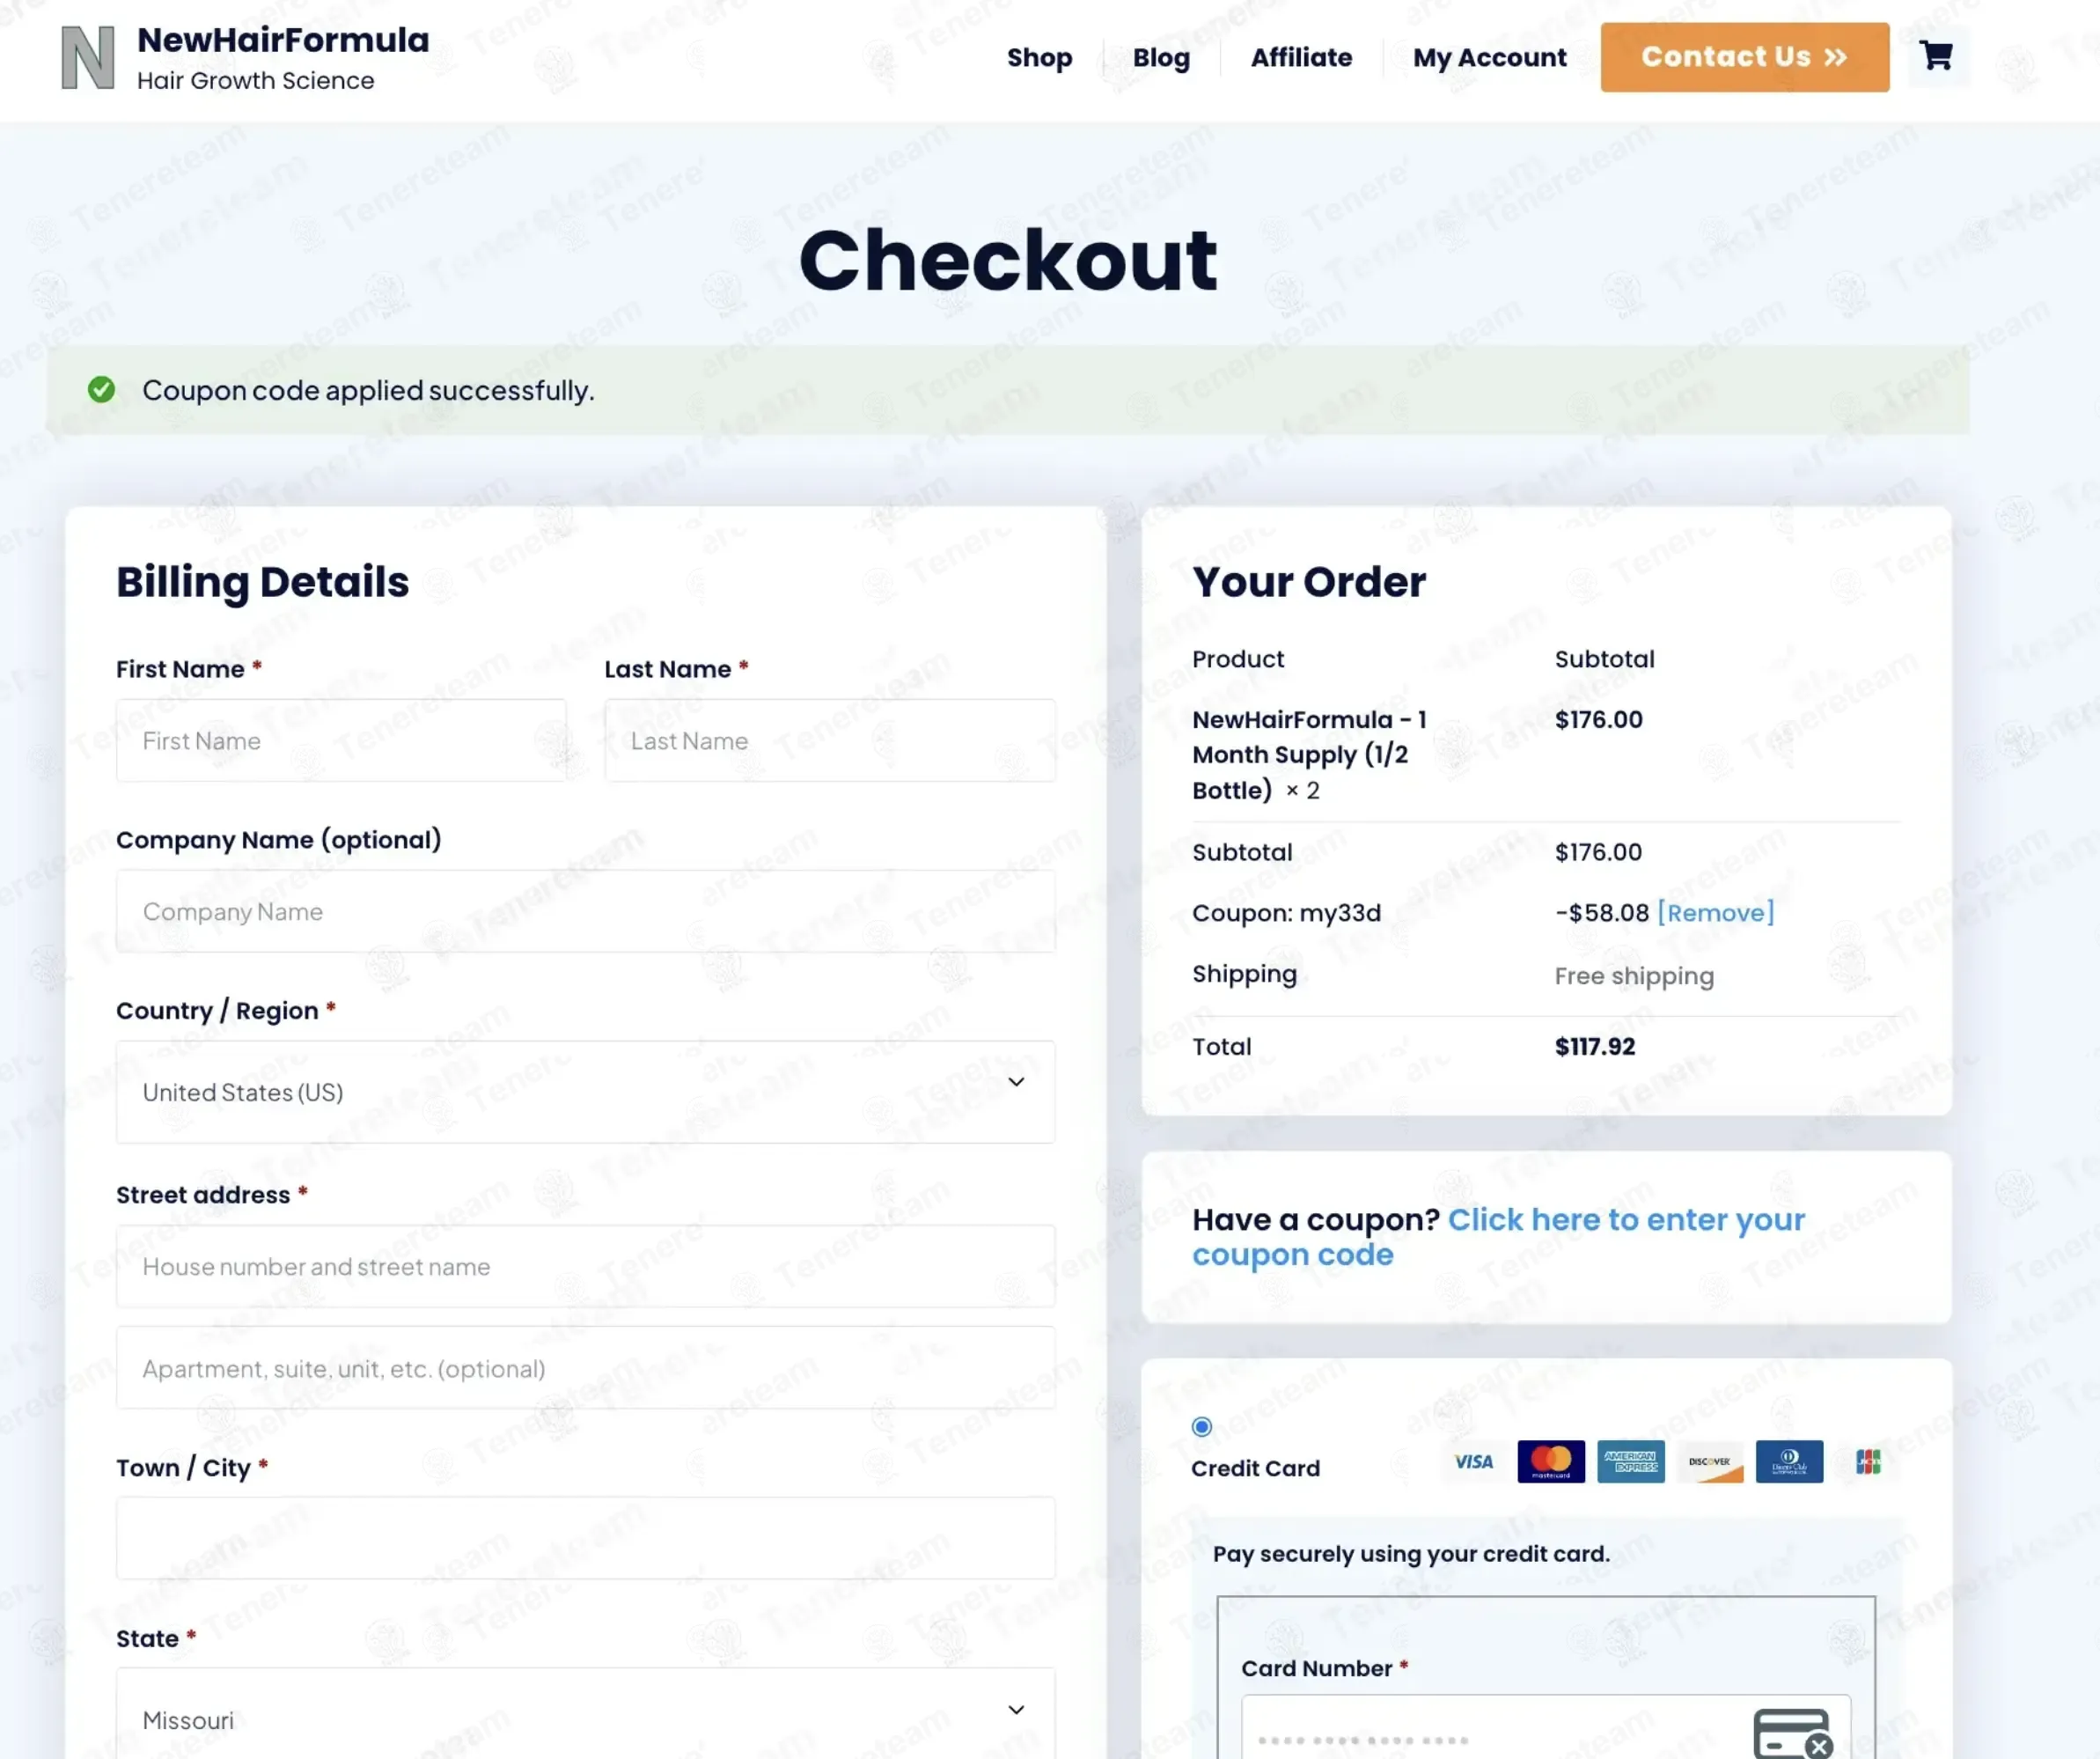Image resolution: width=2100 pixels, height=1759 pixels.
Task: Focus the Last Name field
Action: 830,740
